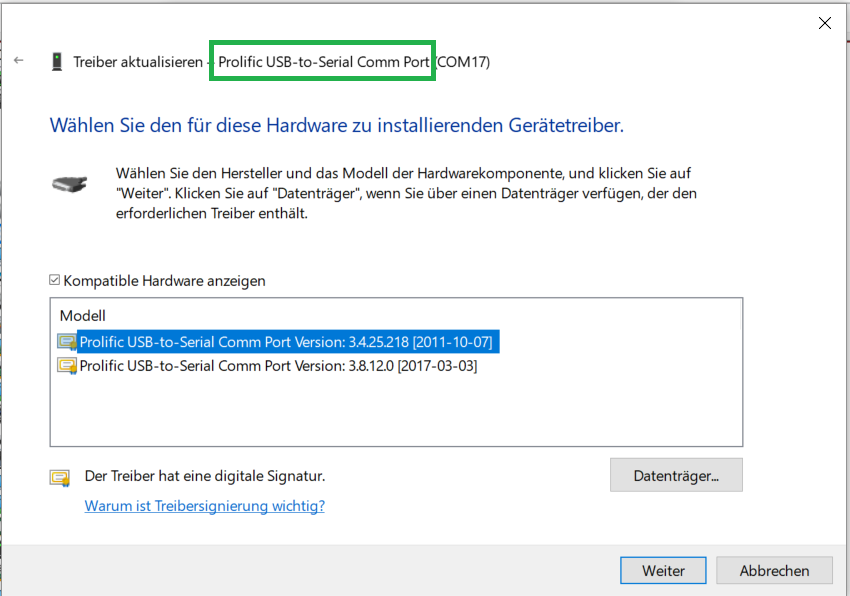Click the Treiber aktualisieren title text
This screenshot has width=850, height=596.
(x=138, y=62)
